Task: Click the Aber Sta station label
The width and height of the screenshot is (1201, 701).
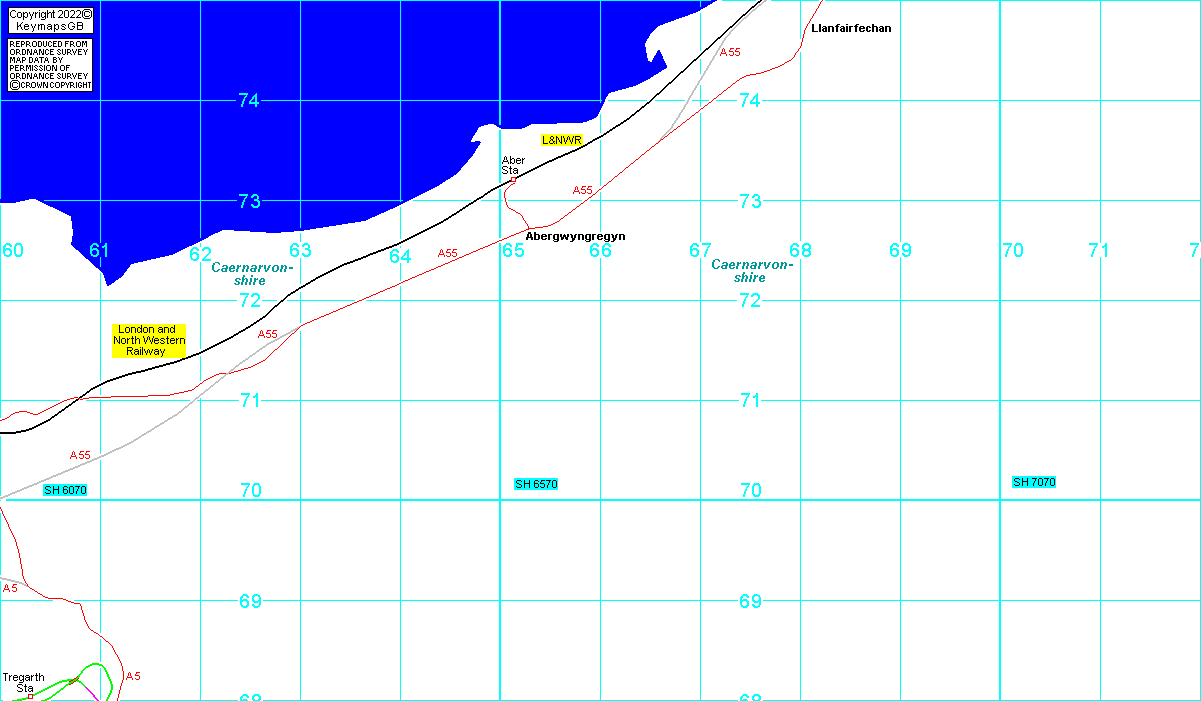Action: [512, 165]
